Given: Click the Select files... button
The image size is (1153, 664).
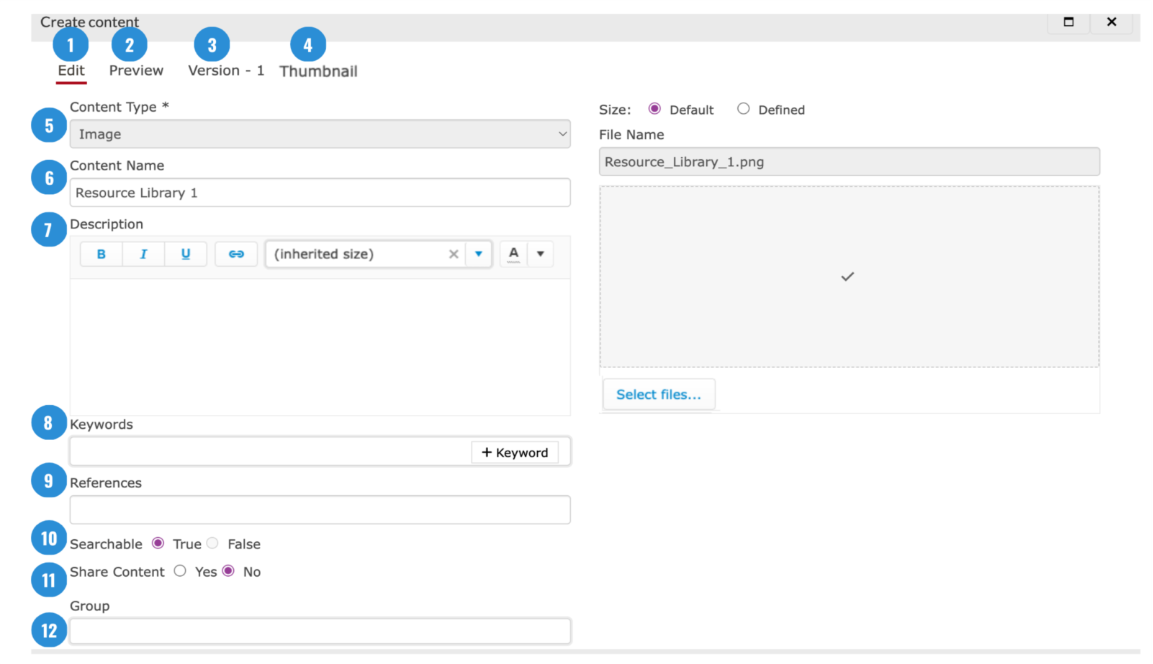Looking at the screenshot, I should pyautogui.click(x=659, y=394).
